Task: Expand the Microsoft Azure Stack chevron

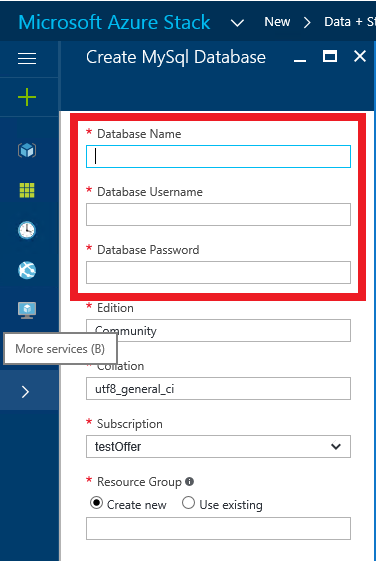Action: pos(237,23)
